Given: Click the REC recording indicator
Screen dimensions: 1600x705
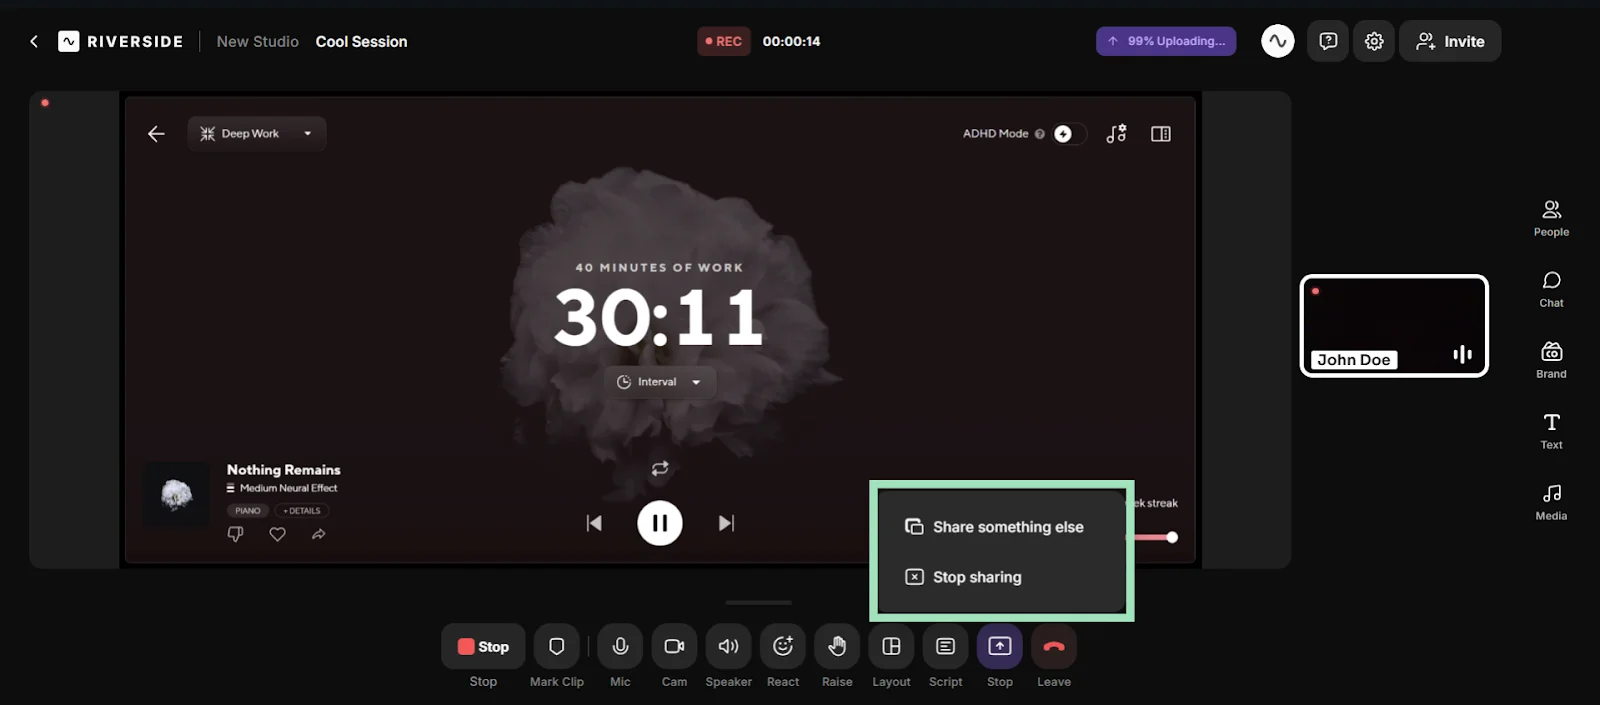Looking at the screenshot, I should coord(724,41).
